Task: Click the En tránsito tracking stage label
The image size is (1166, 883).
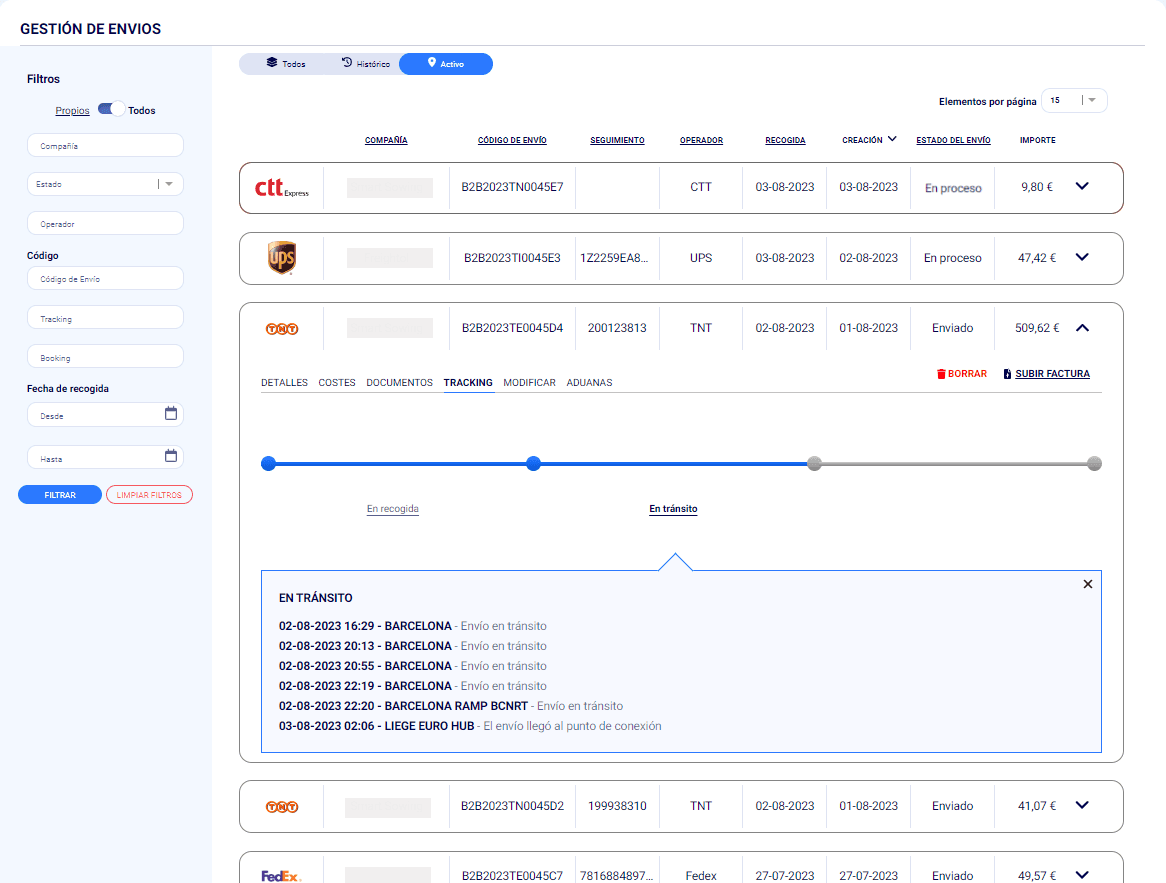Action: pyautogui.click(x=673, y=509)
